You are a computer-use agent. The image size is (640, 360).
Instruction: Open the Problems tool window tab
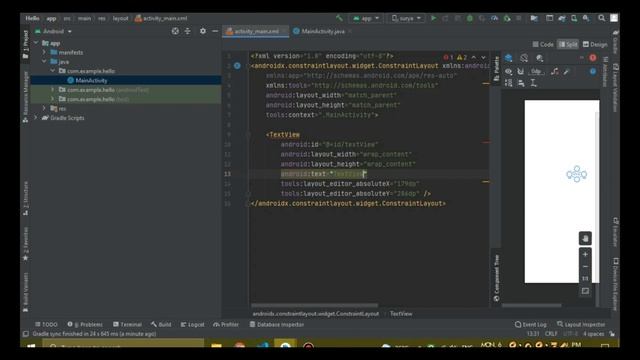point(85,324)
